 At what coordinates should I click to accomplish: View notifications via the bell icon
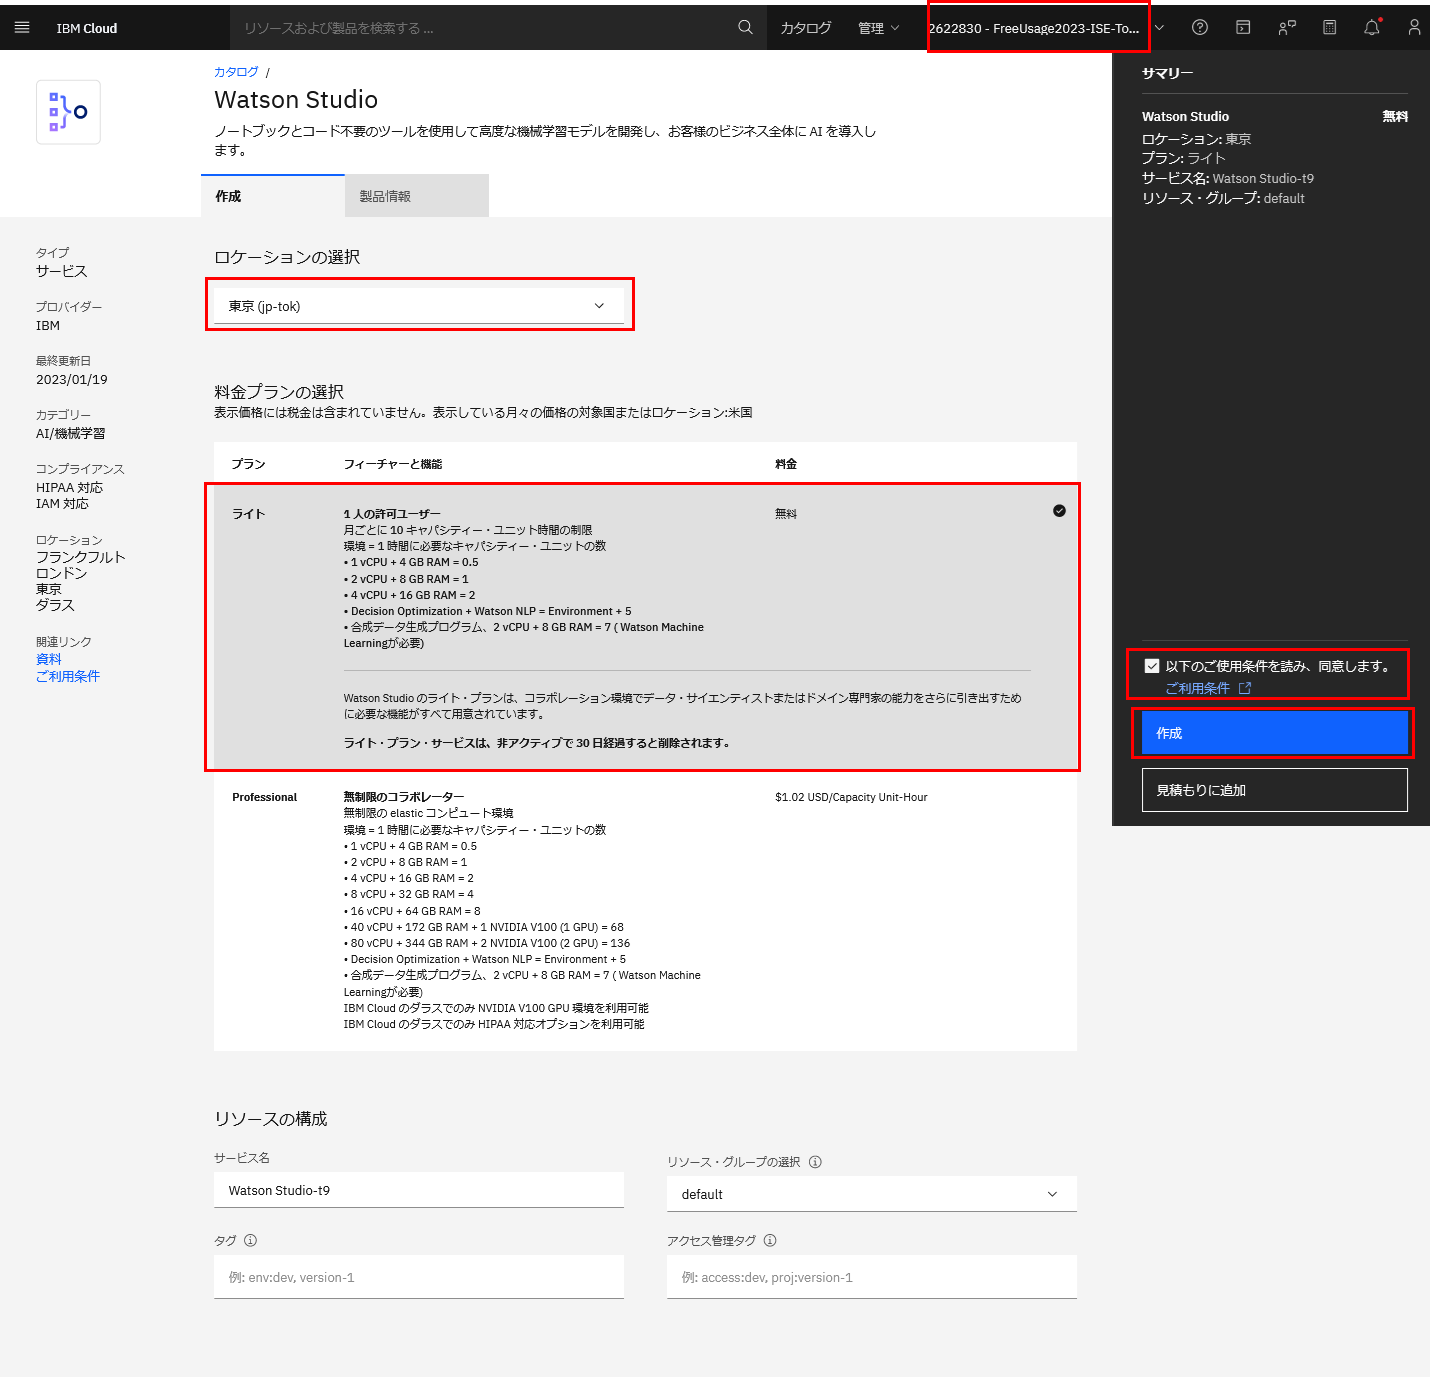(1371, 27)
